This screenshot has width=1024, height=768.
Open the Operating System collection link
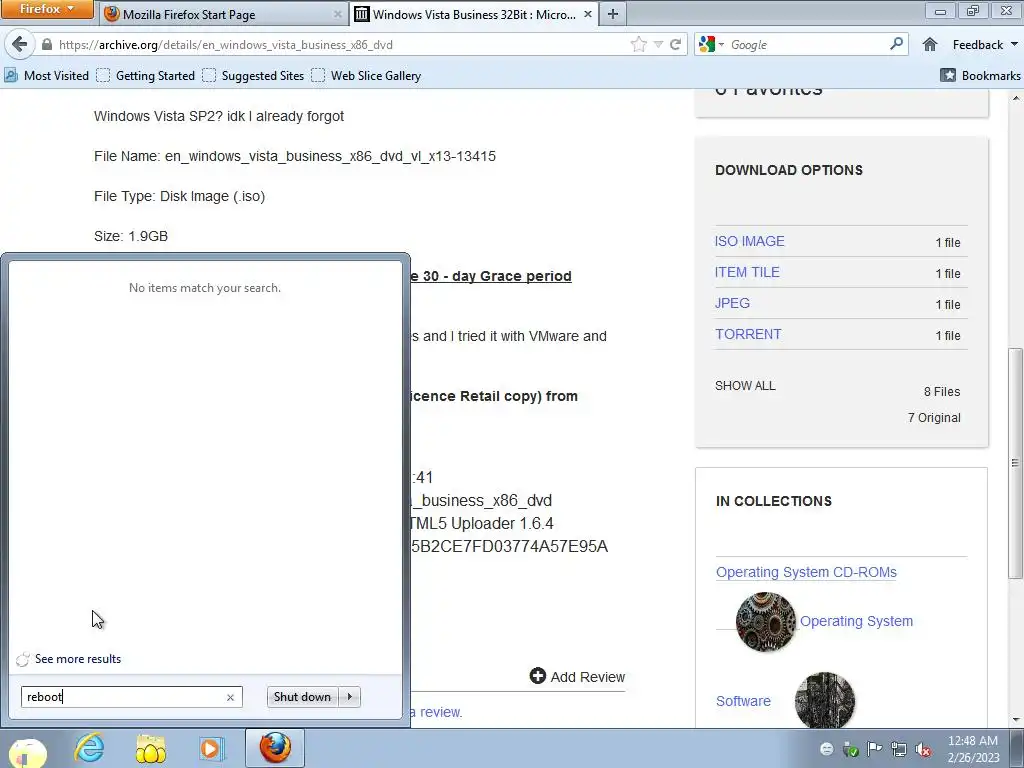click(856, 621)
